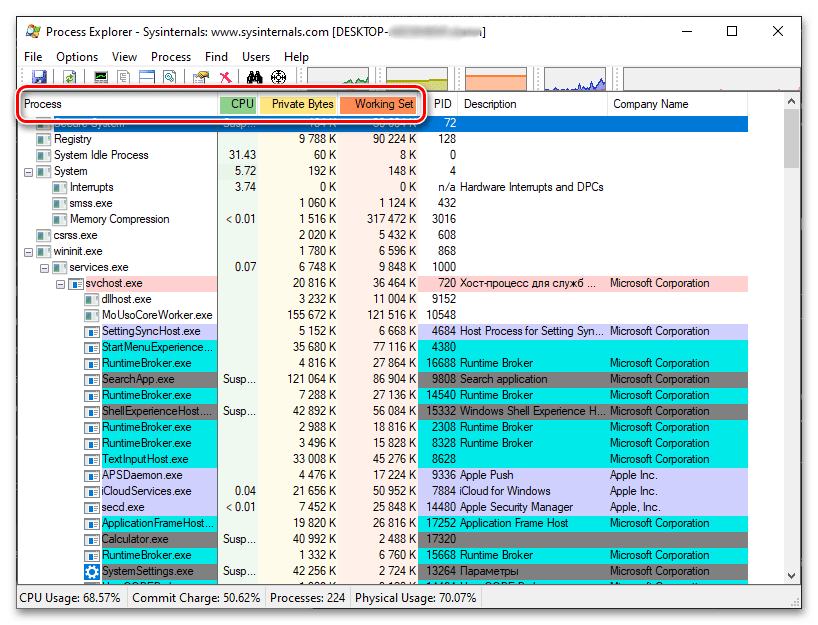Sort by Company Name column header
818x625 pixels.
pos(650,104)
